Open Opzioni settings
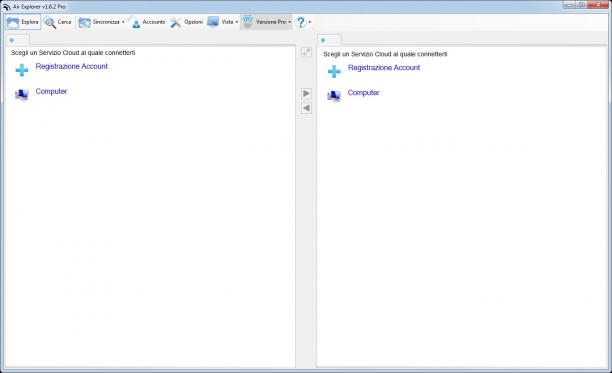Image resolution: width=612 pixels, height=373 pixels. pos(187,22)
